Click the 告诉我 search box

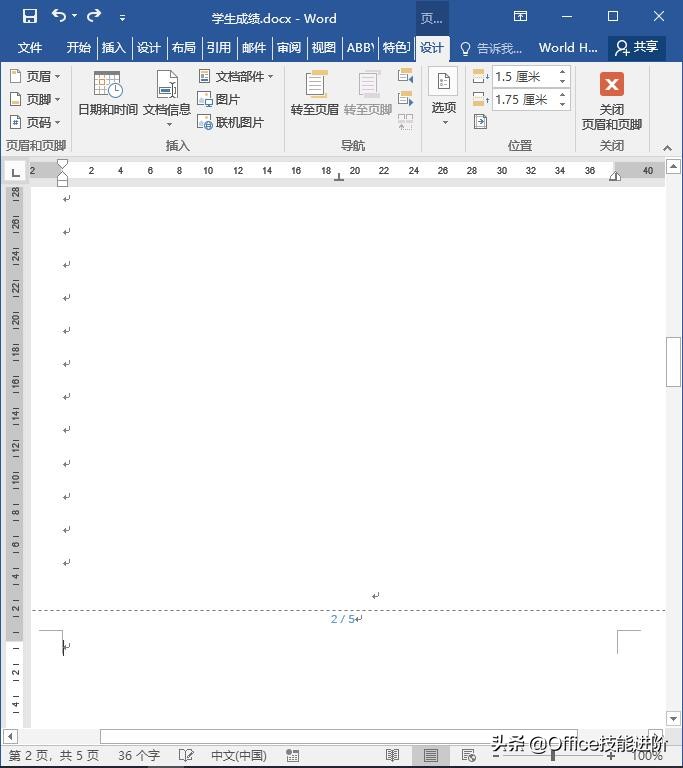[492, 48]
